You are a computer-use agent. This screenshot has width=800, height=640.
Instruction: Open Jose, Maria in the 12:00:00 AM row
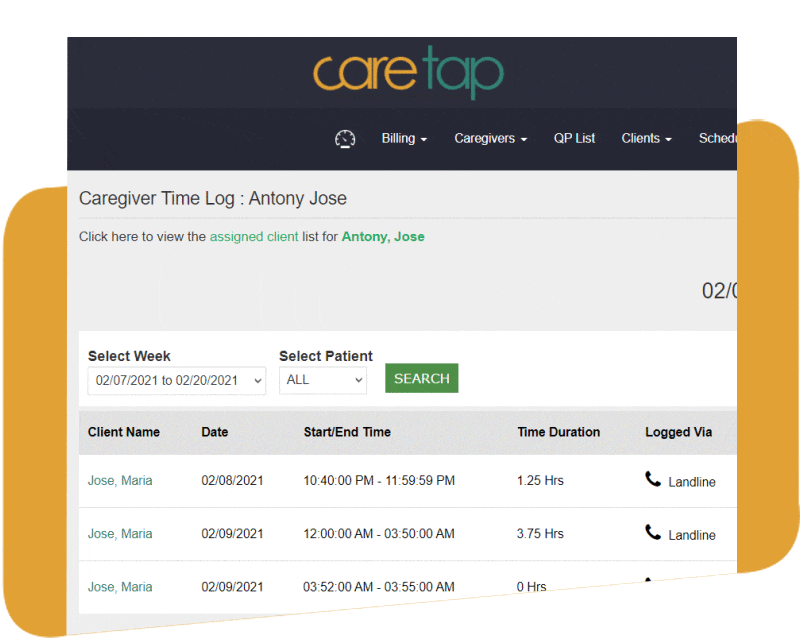[x=120, y=534]
